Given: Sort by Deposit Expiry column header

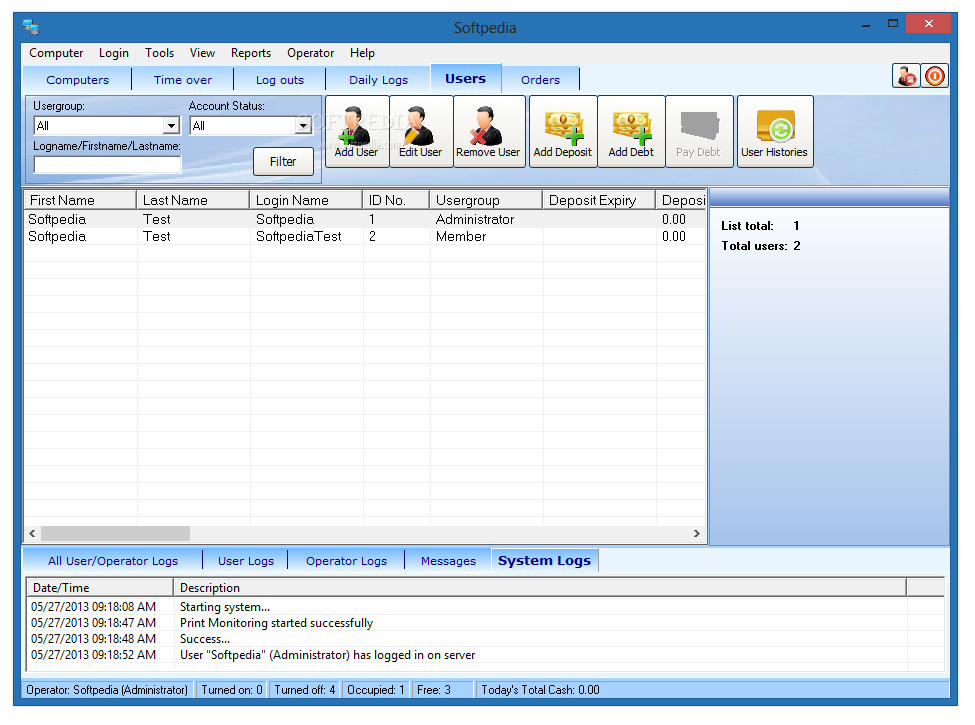Looking at the screenshot, I should pos(599,200).
